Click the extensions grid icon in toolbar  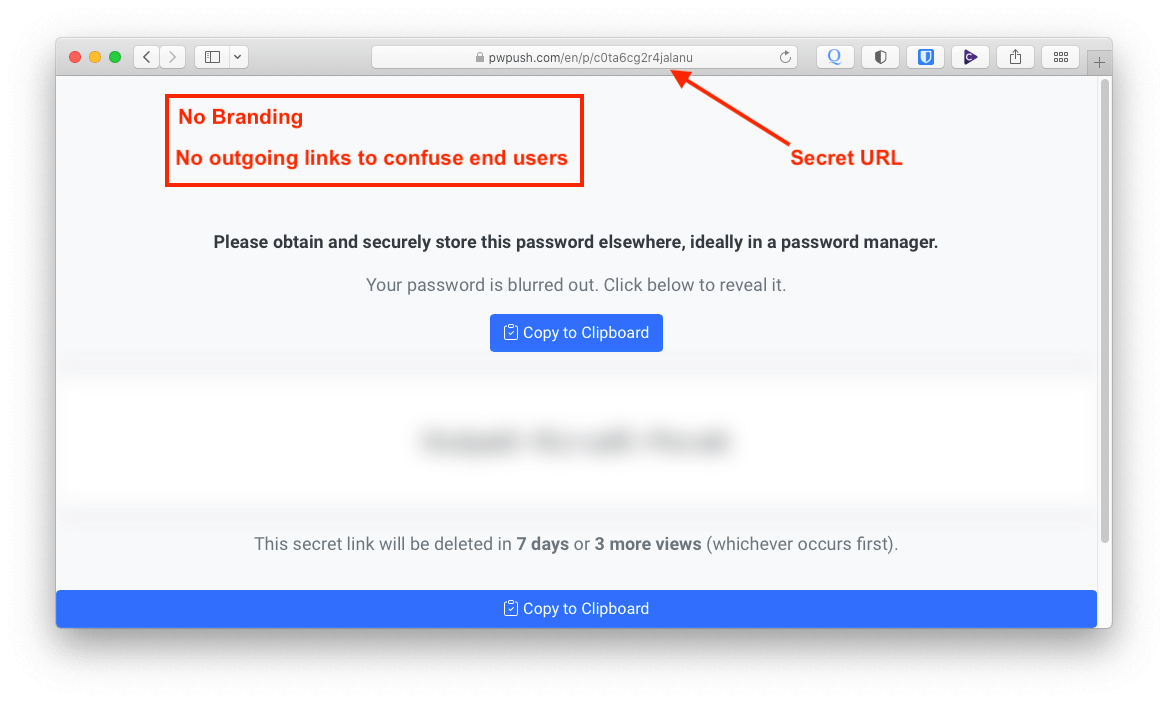point(1060,57)
